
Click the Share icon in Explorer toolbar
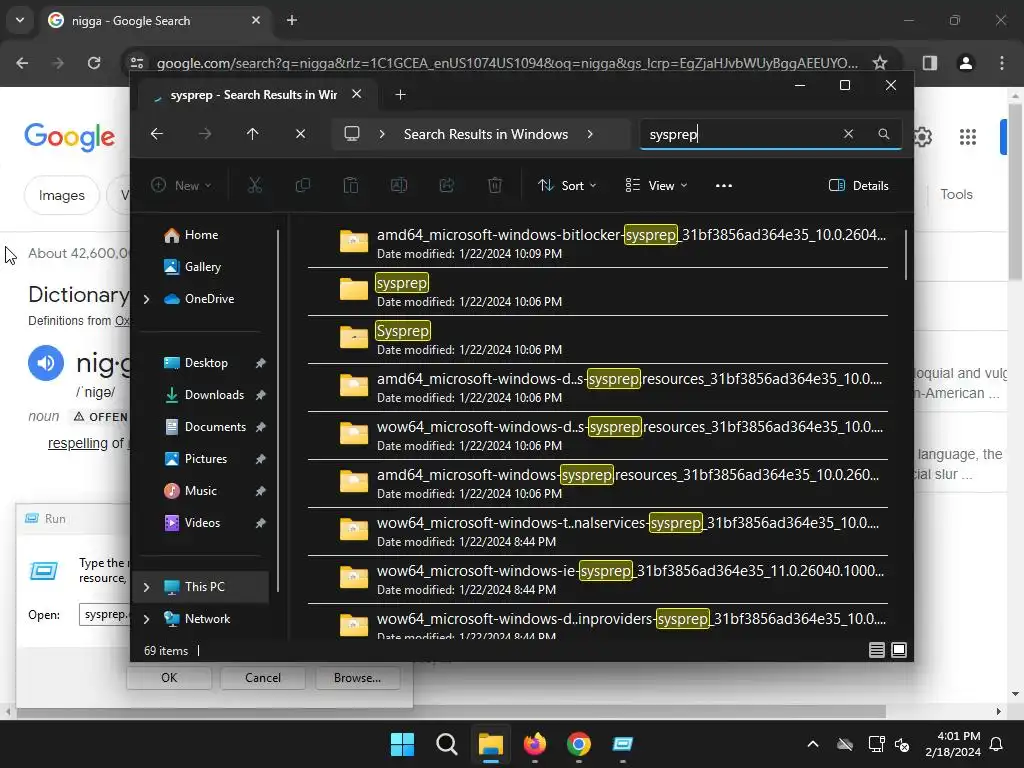(447, 185)
